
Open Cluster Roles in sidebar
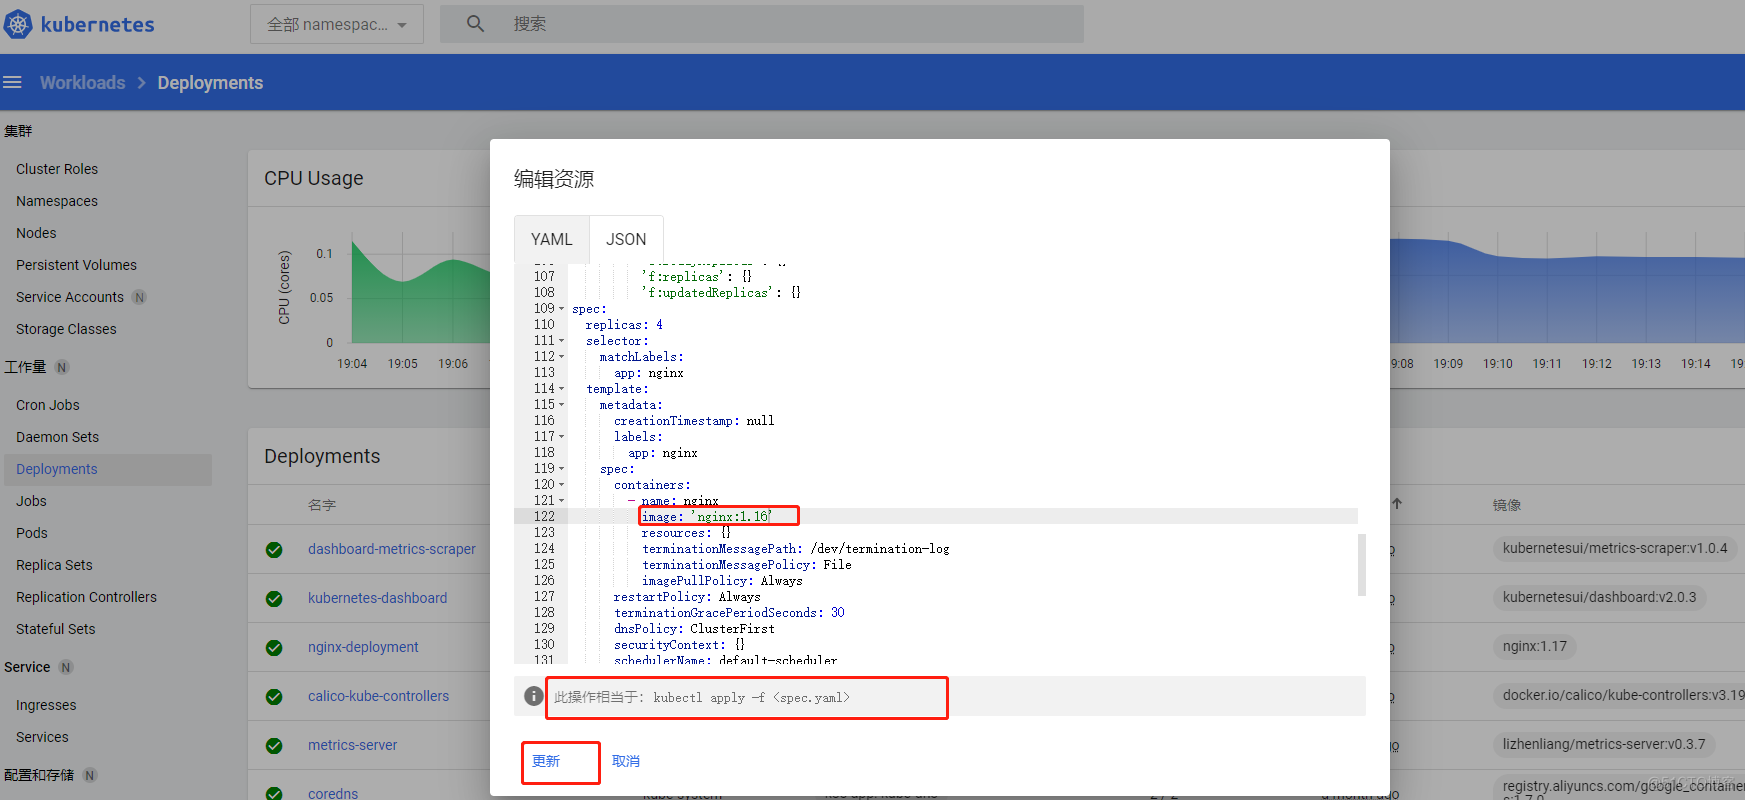click(x=57, y=169)
